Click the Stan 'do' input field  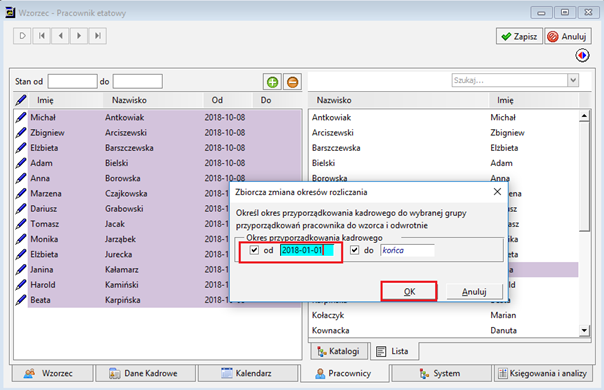coord(138,81)
